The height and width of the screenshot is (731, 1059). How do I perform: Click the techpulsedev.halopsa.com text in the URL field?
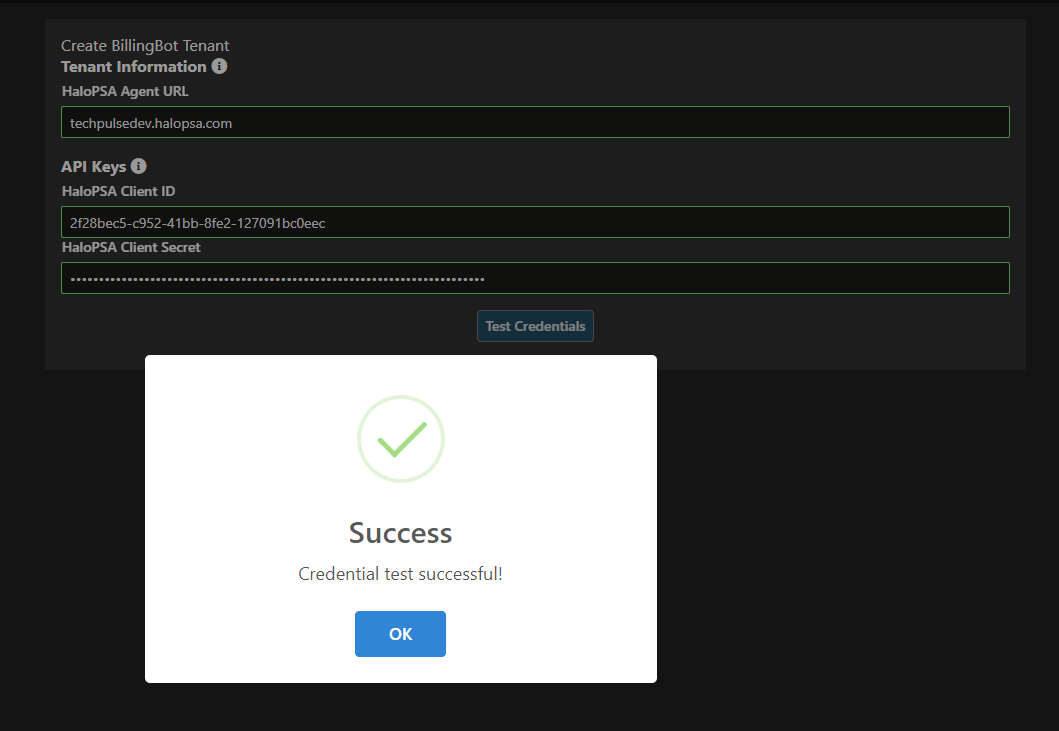pos(151,124)
